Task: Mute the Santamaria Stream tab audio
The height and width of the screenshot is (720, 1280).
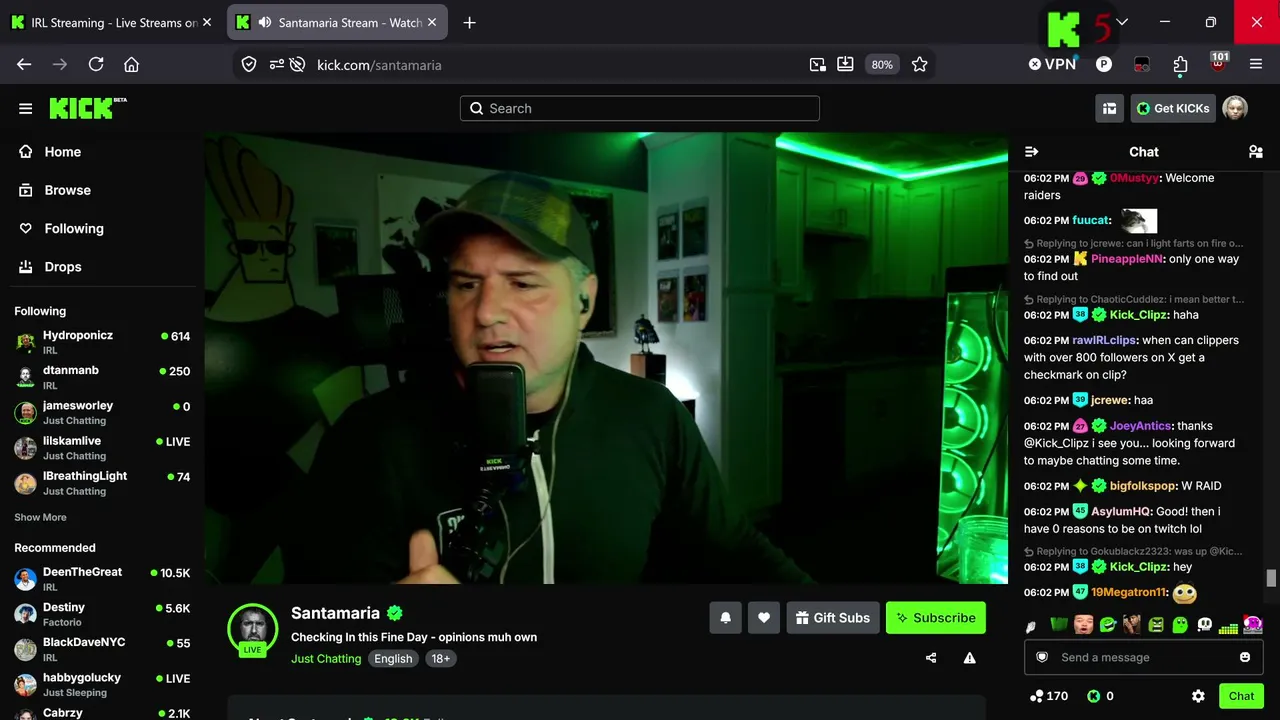Action: click(264, 22)
